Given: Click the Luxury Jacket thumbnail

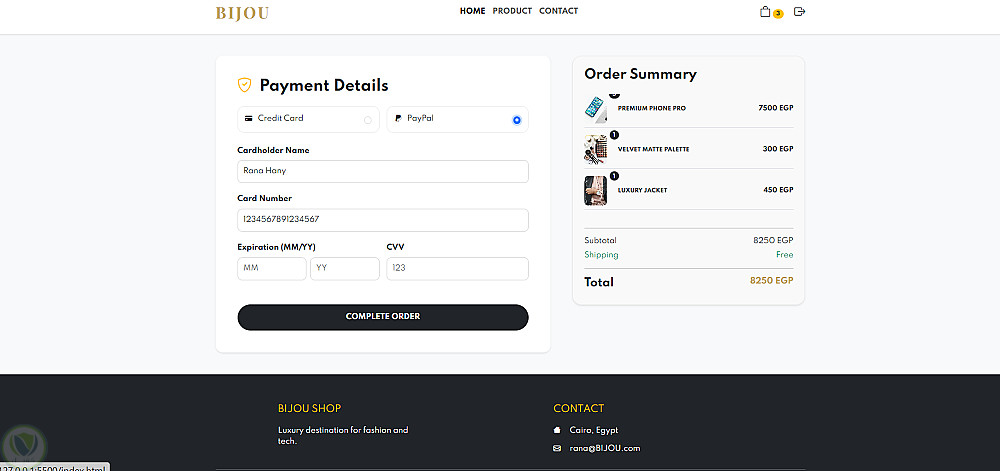Looking at the screenshot, I should pos(596,191).
